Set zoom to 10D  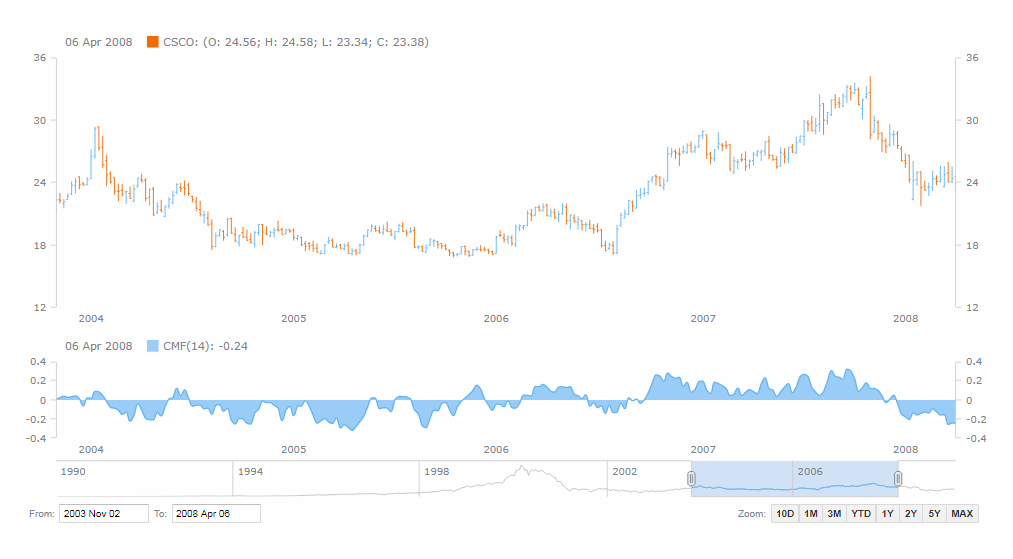785,514
